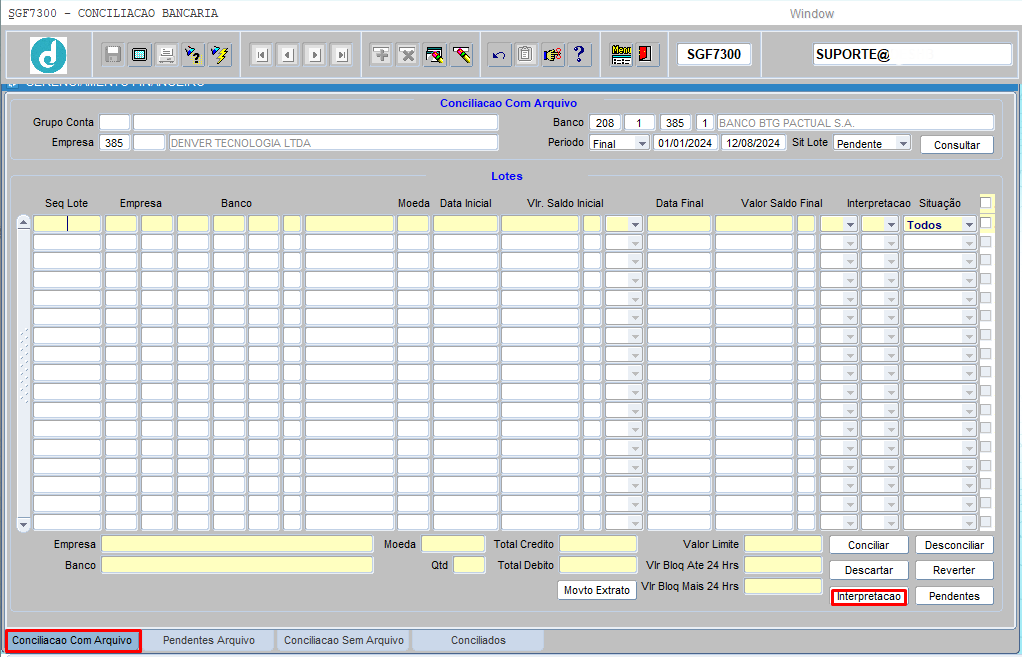Click the Desconciliar button
Screen dimensions: 1022x657
[x=954, y=545]
